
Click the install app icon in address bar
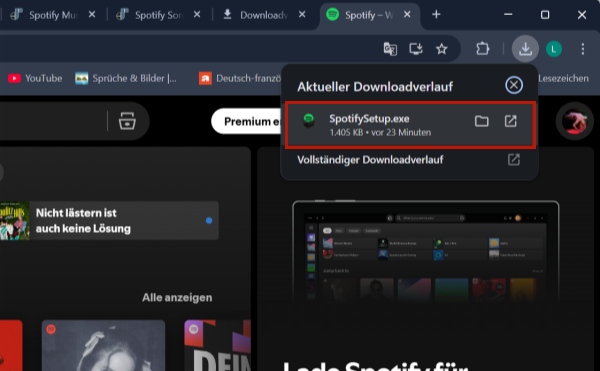tap(416, 49)
